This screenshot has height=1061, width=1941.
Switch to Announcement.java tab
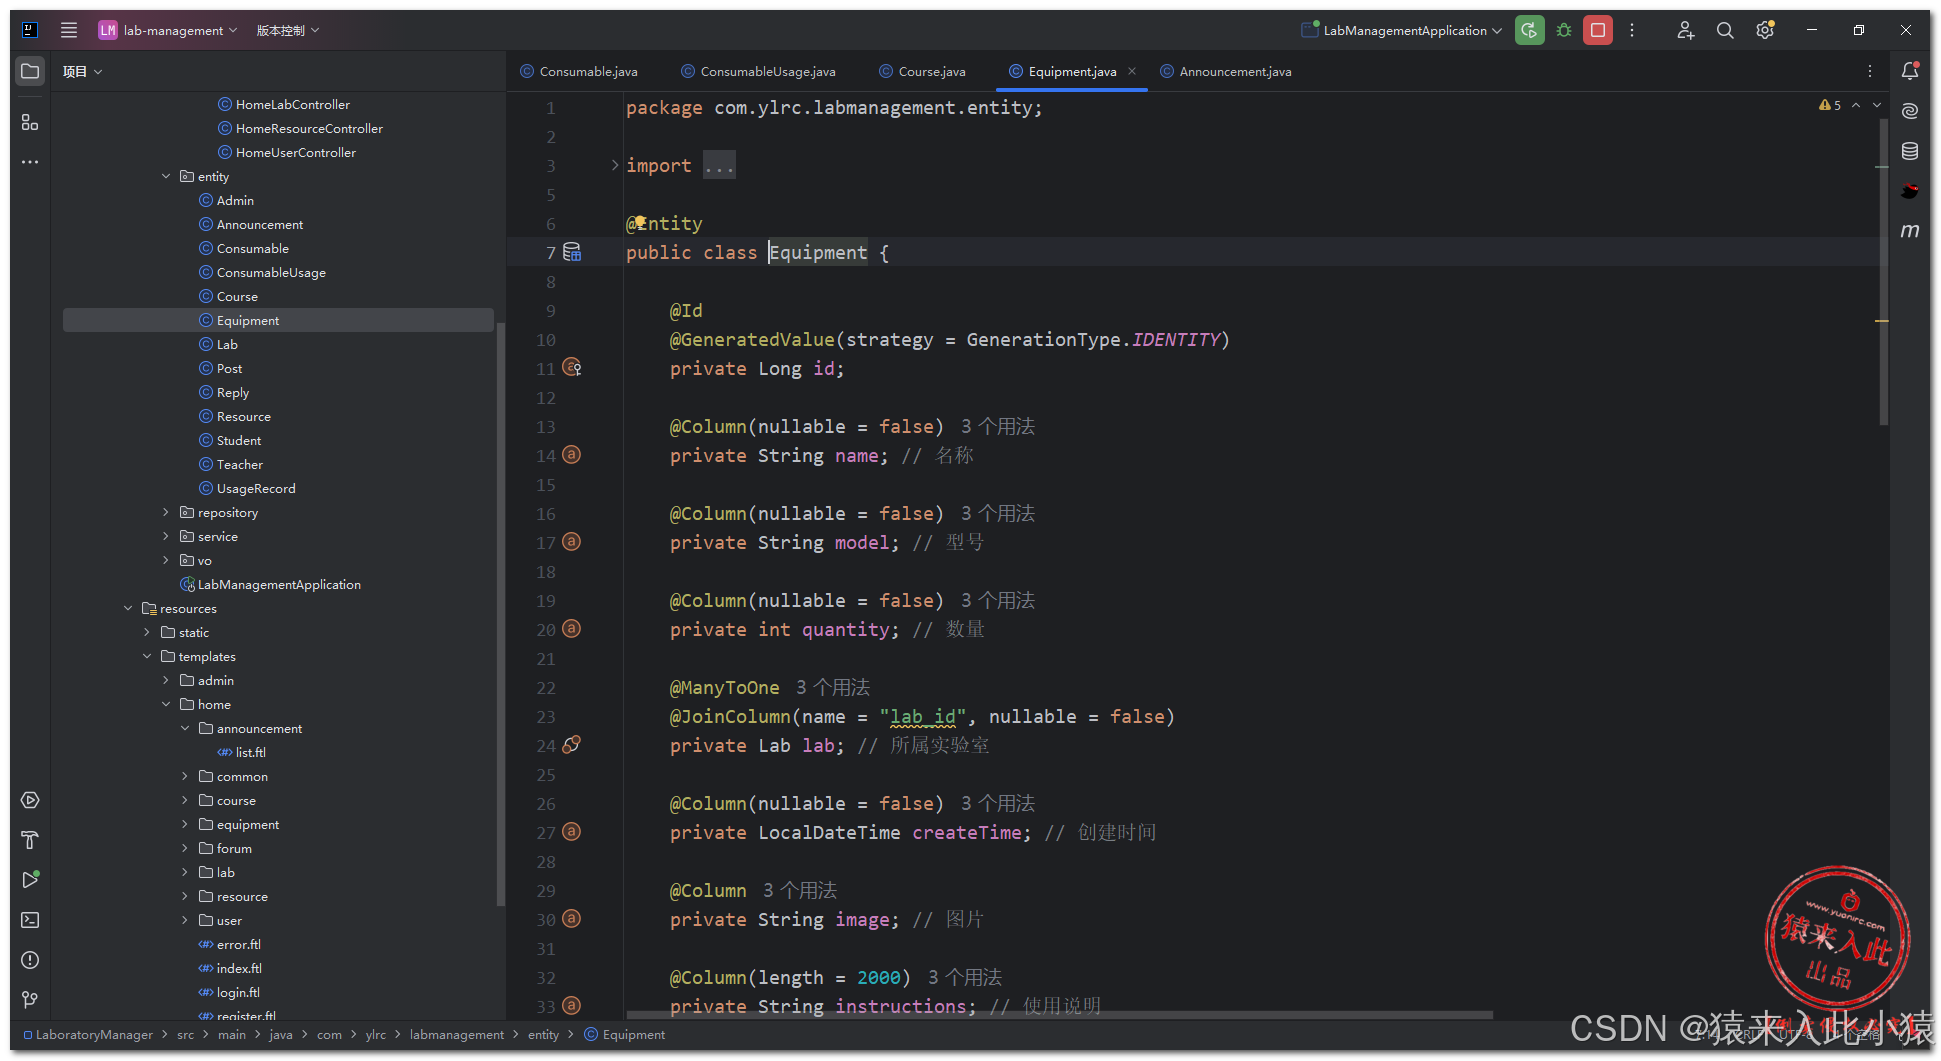(1226, 71)
